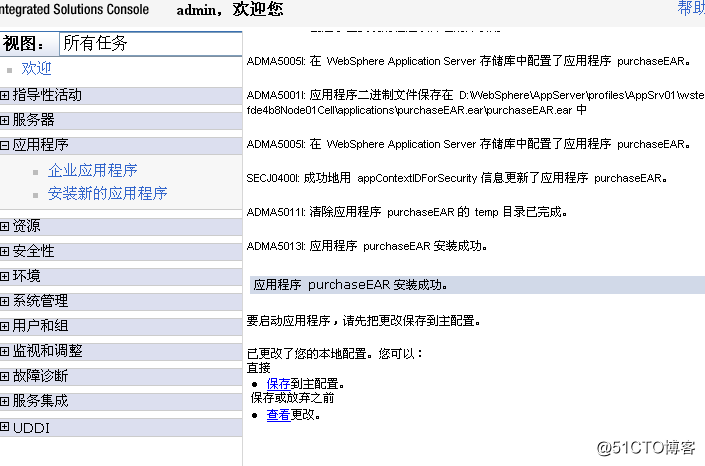This screenshot has width=705, height=466.
Task: Expand the 故障诊断 plus icon
Action: point(4,376)
